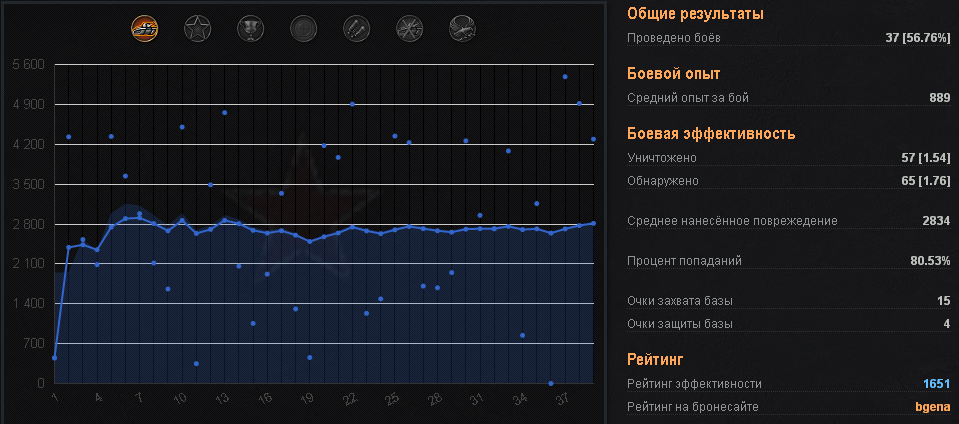Click the crossed guns icon
959x424 pixels.
409,28
